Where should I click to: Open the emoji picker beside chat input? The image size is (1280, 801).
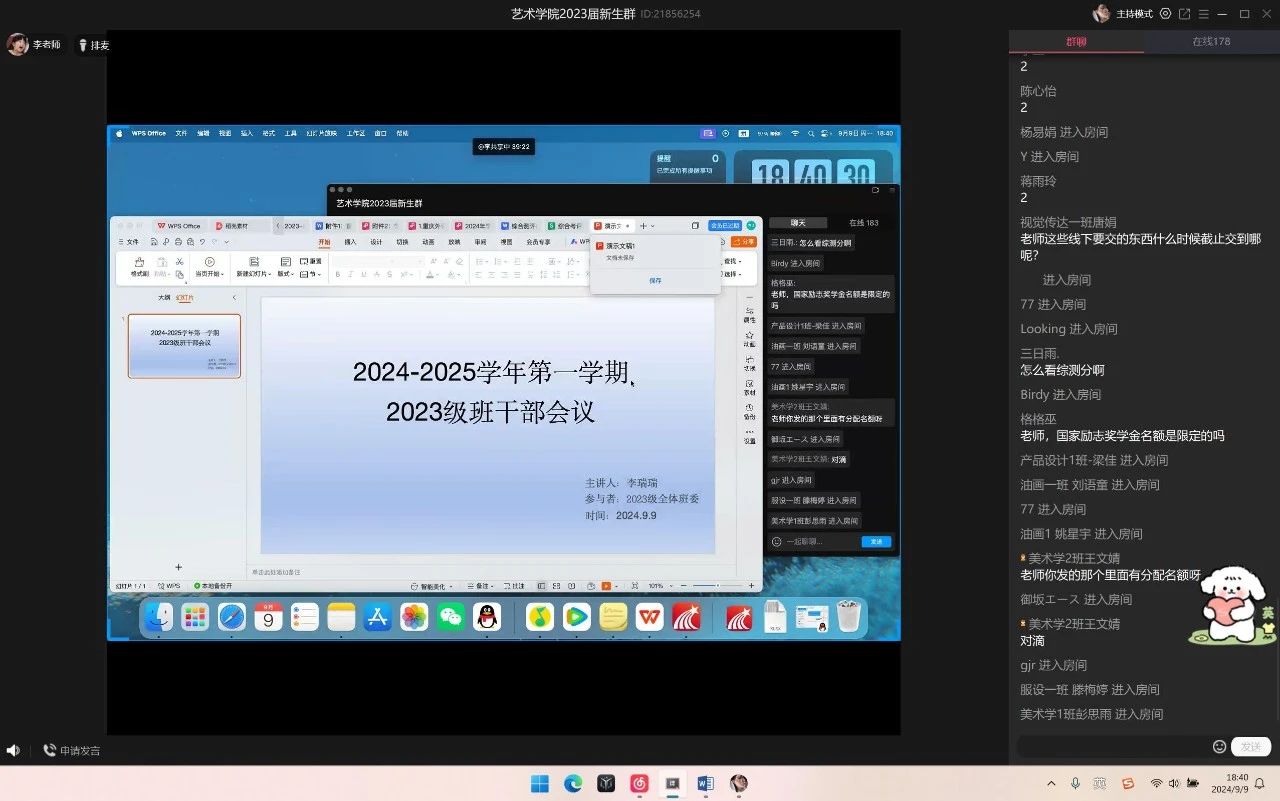[1219, 746]
